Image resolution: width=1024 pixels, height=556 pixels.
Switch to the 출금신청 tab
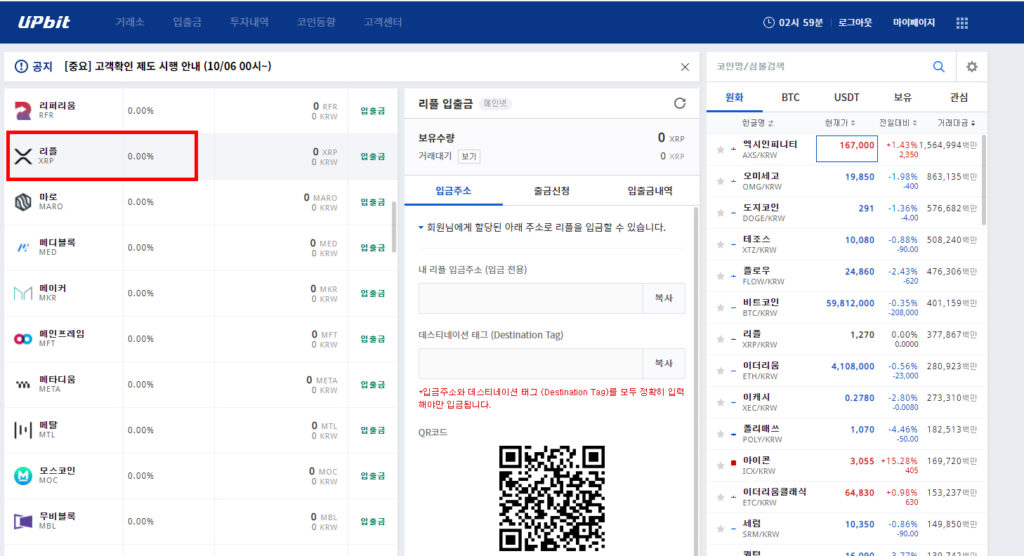pyautogui.click(x=552, y=191)
